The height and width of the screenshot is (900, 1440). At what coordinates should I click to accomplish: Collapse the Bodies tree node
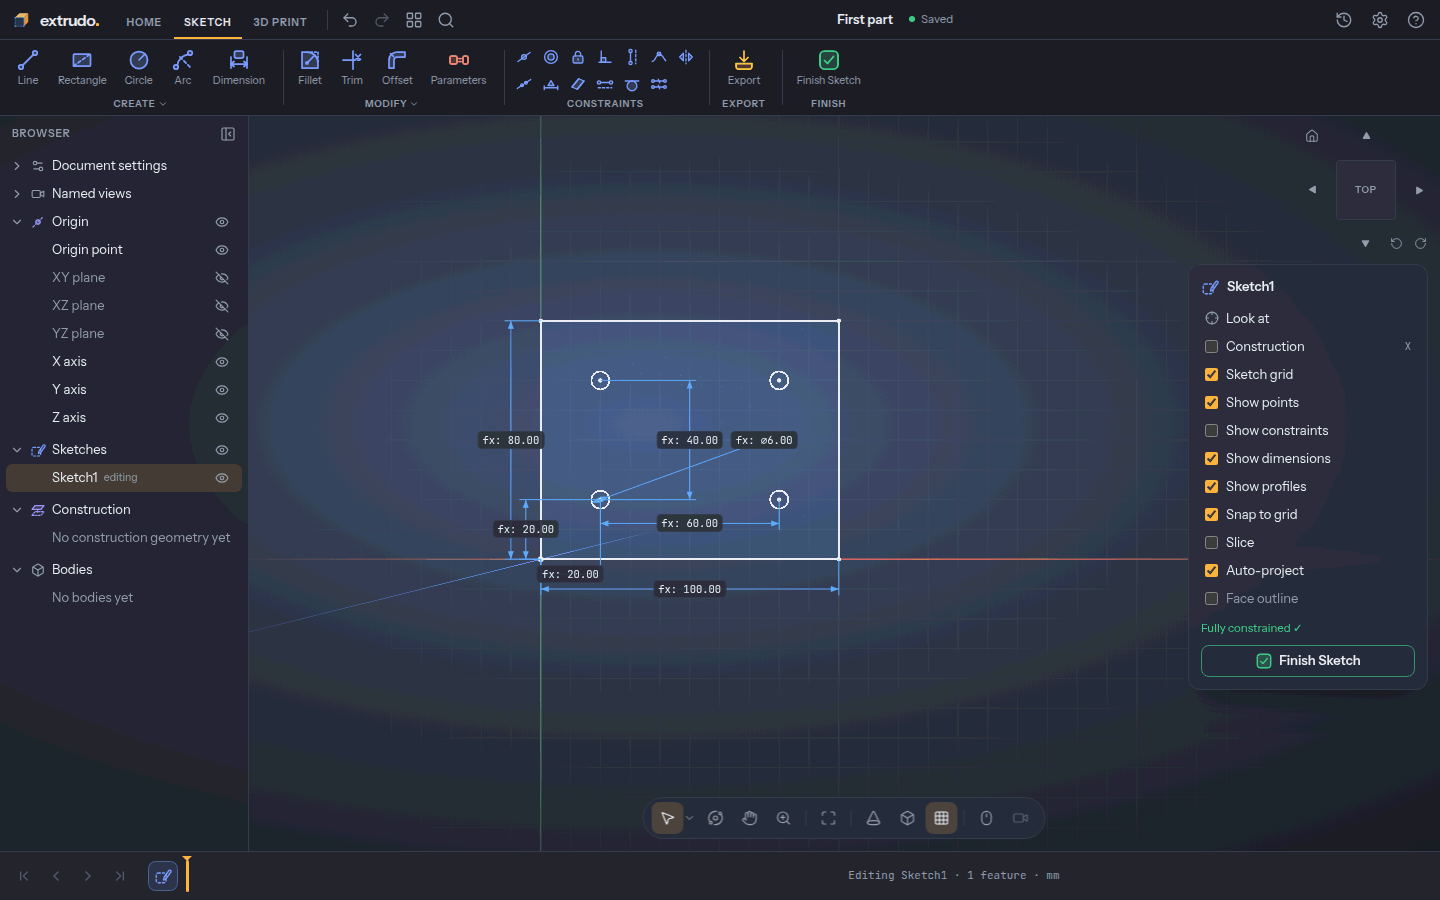tap(17, 570)
